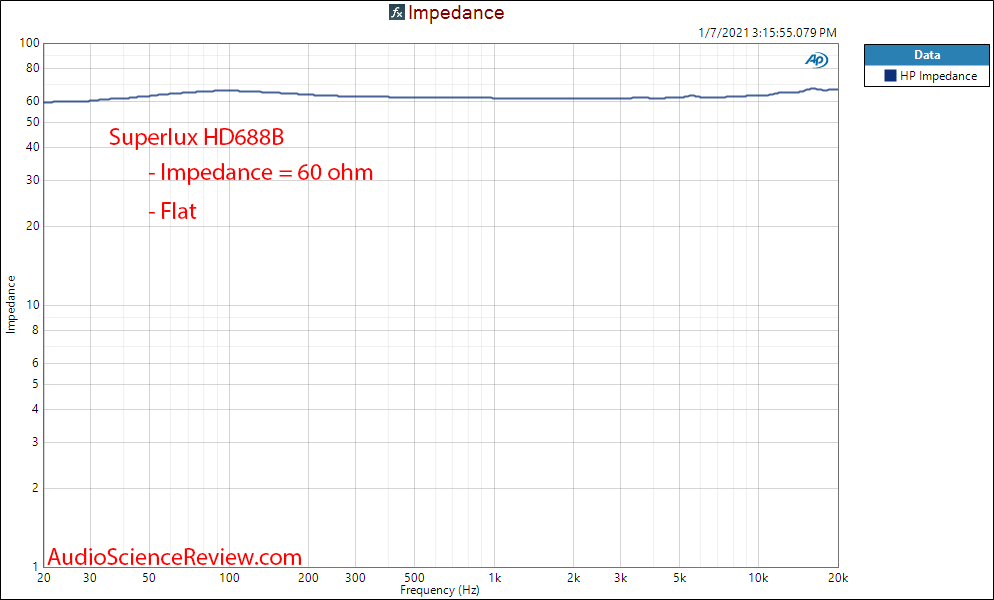Image resolution: width=994 pixels, height=600 pixels.
Task: Click the "500" frequency tick label
Action: (415, 578)
